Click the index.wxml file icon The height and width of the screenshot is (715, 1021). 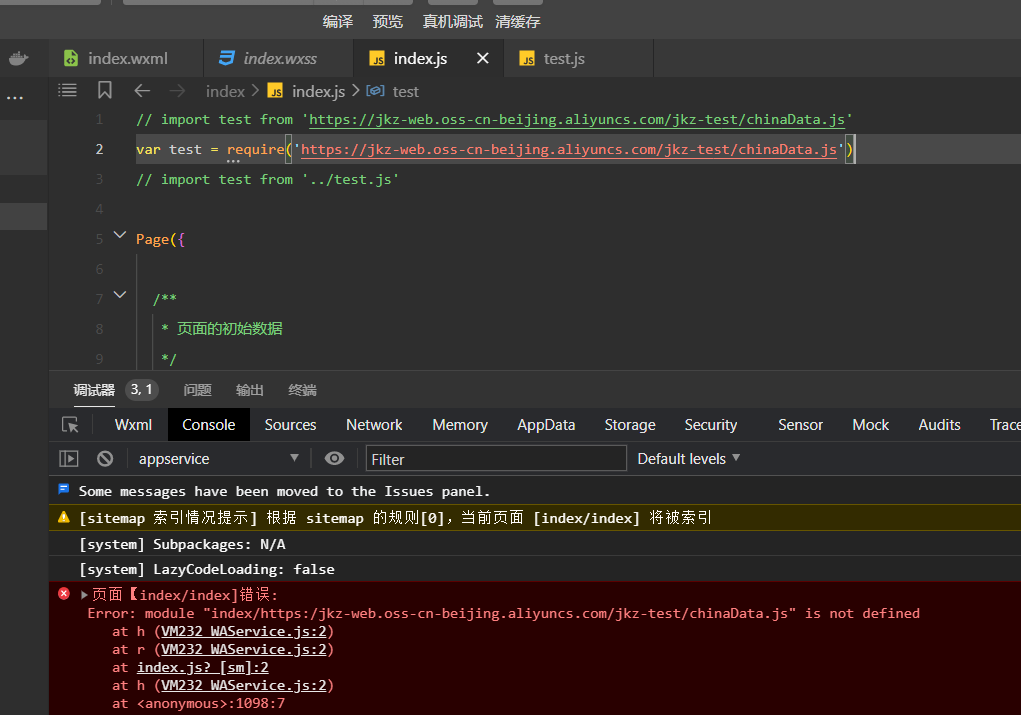[x=71, y=59]
